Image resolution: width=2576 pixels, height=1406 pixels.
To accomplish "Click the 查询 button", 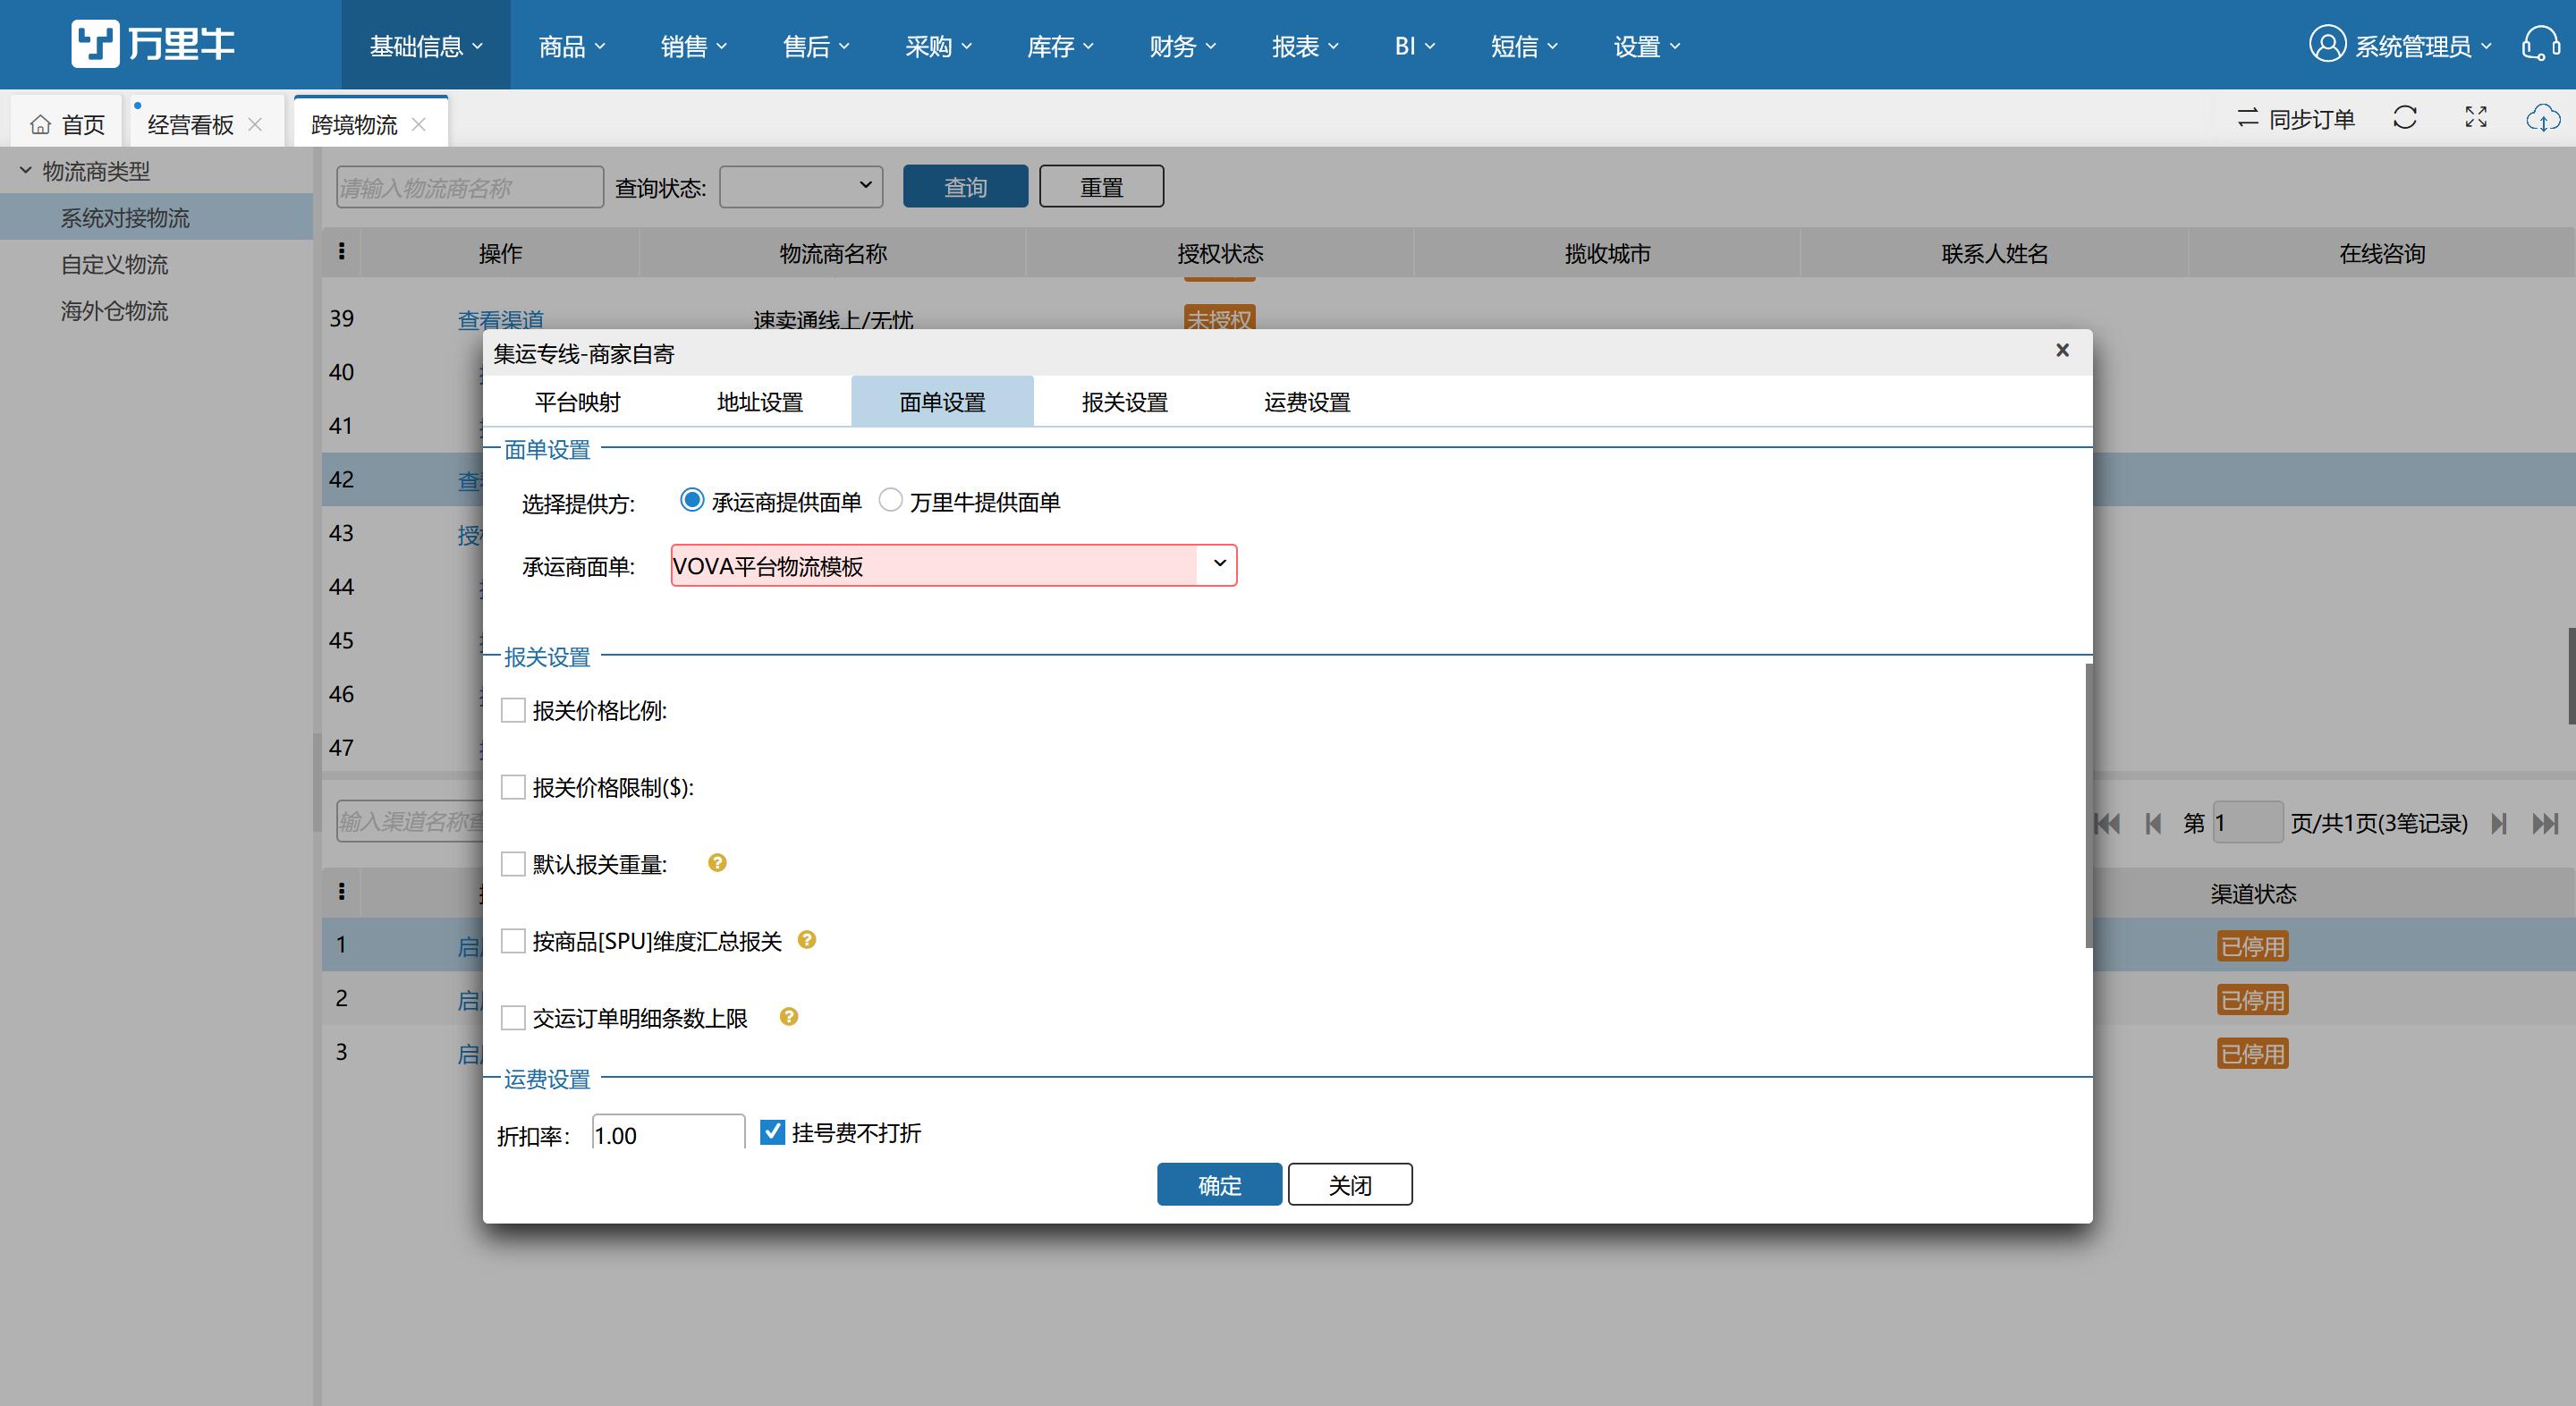I will click(x=965, y=186).
